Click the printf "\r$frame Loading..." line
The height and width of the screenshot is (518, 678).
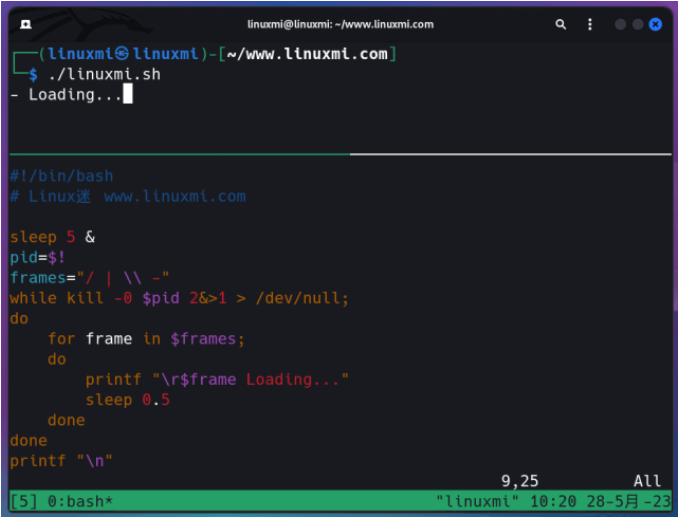[217, 379]
